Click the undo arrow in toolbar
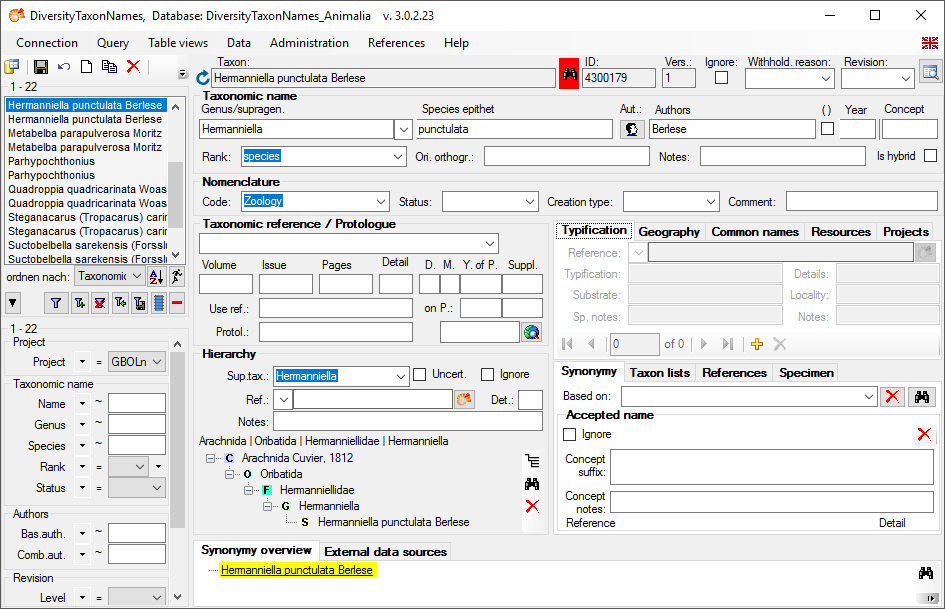945x609 pixels. pyautogui.click(x=64, y=67)
